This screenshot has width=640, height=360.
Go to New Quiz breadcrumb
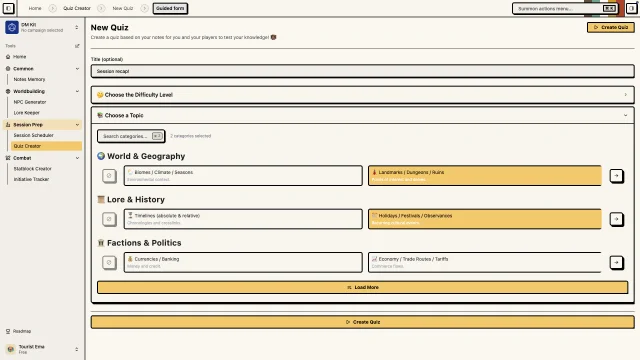tap(122, 8)
